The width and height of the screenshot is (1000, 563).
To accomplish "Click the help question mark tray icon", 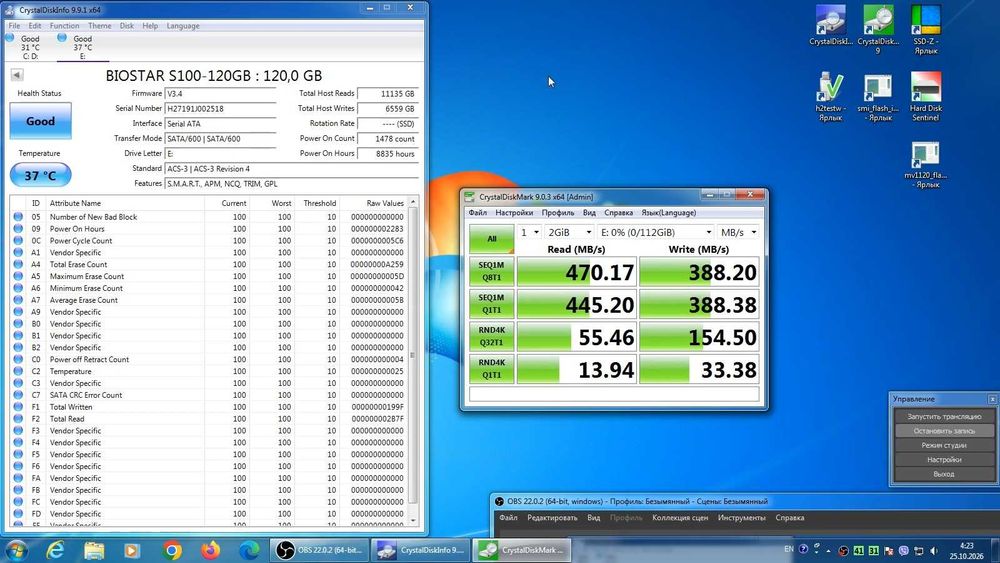I will [x=803, y=549].
